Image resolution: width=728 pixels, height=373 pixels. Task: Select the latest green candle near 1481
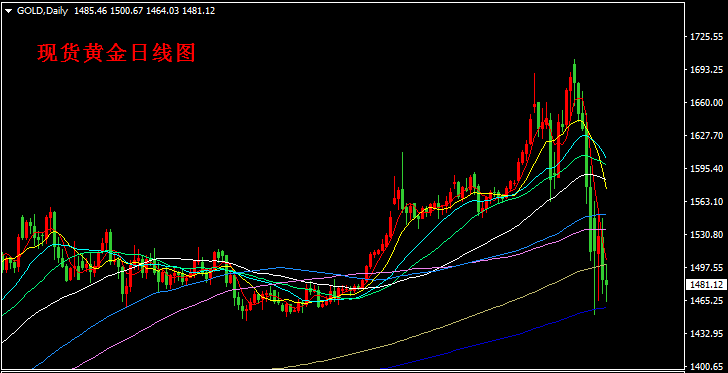tap(607, 282)
